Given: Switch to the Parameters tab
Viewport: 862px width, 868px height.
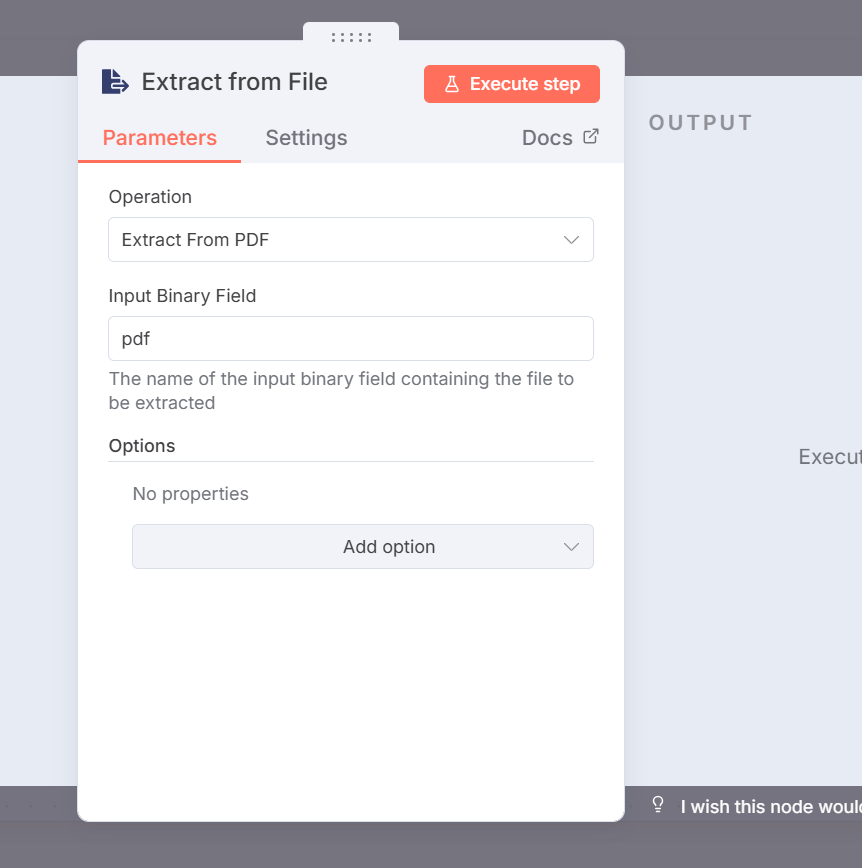Looking at the screenshot, I should [x=160, y=138].
